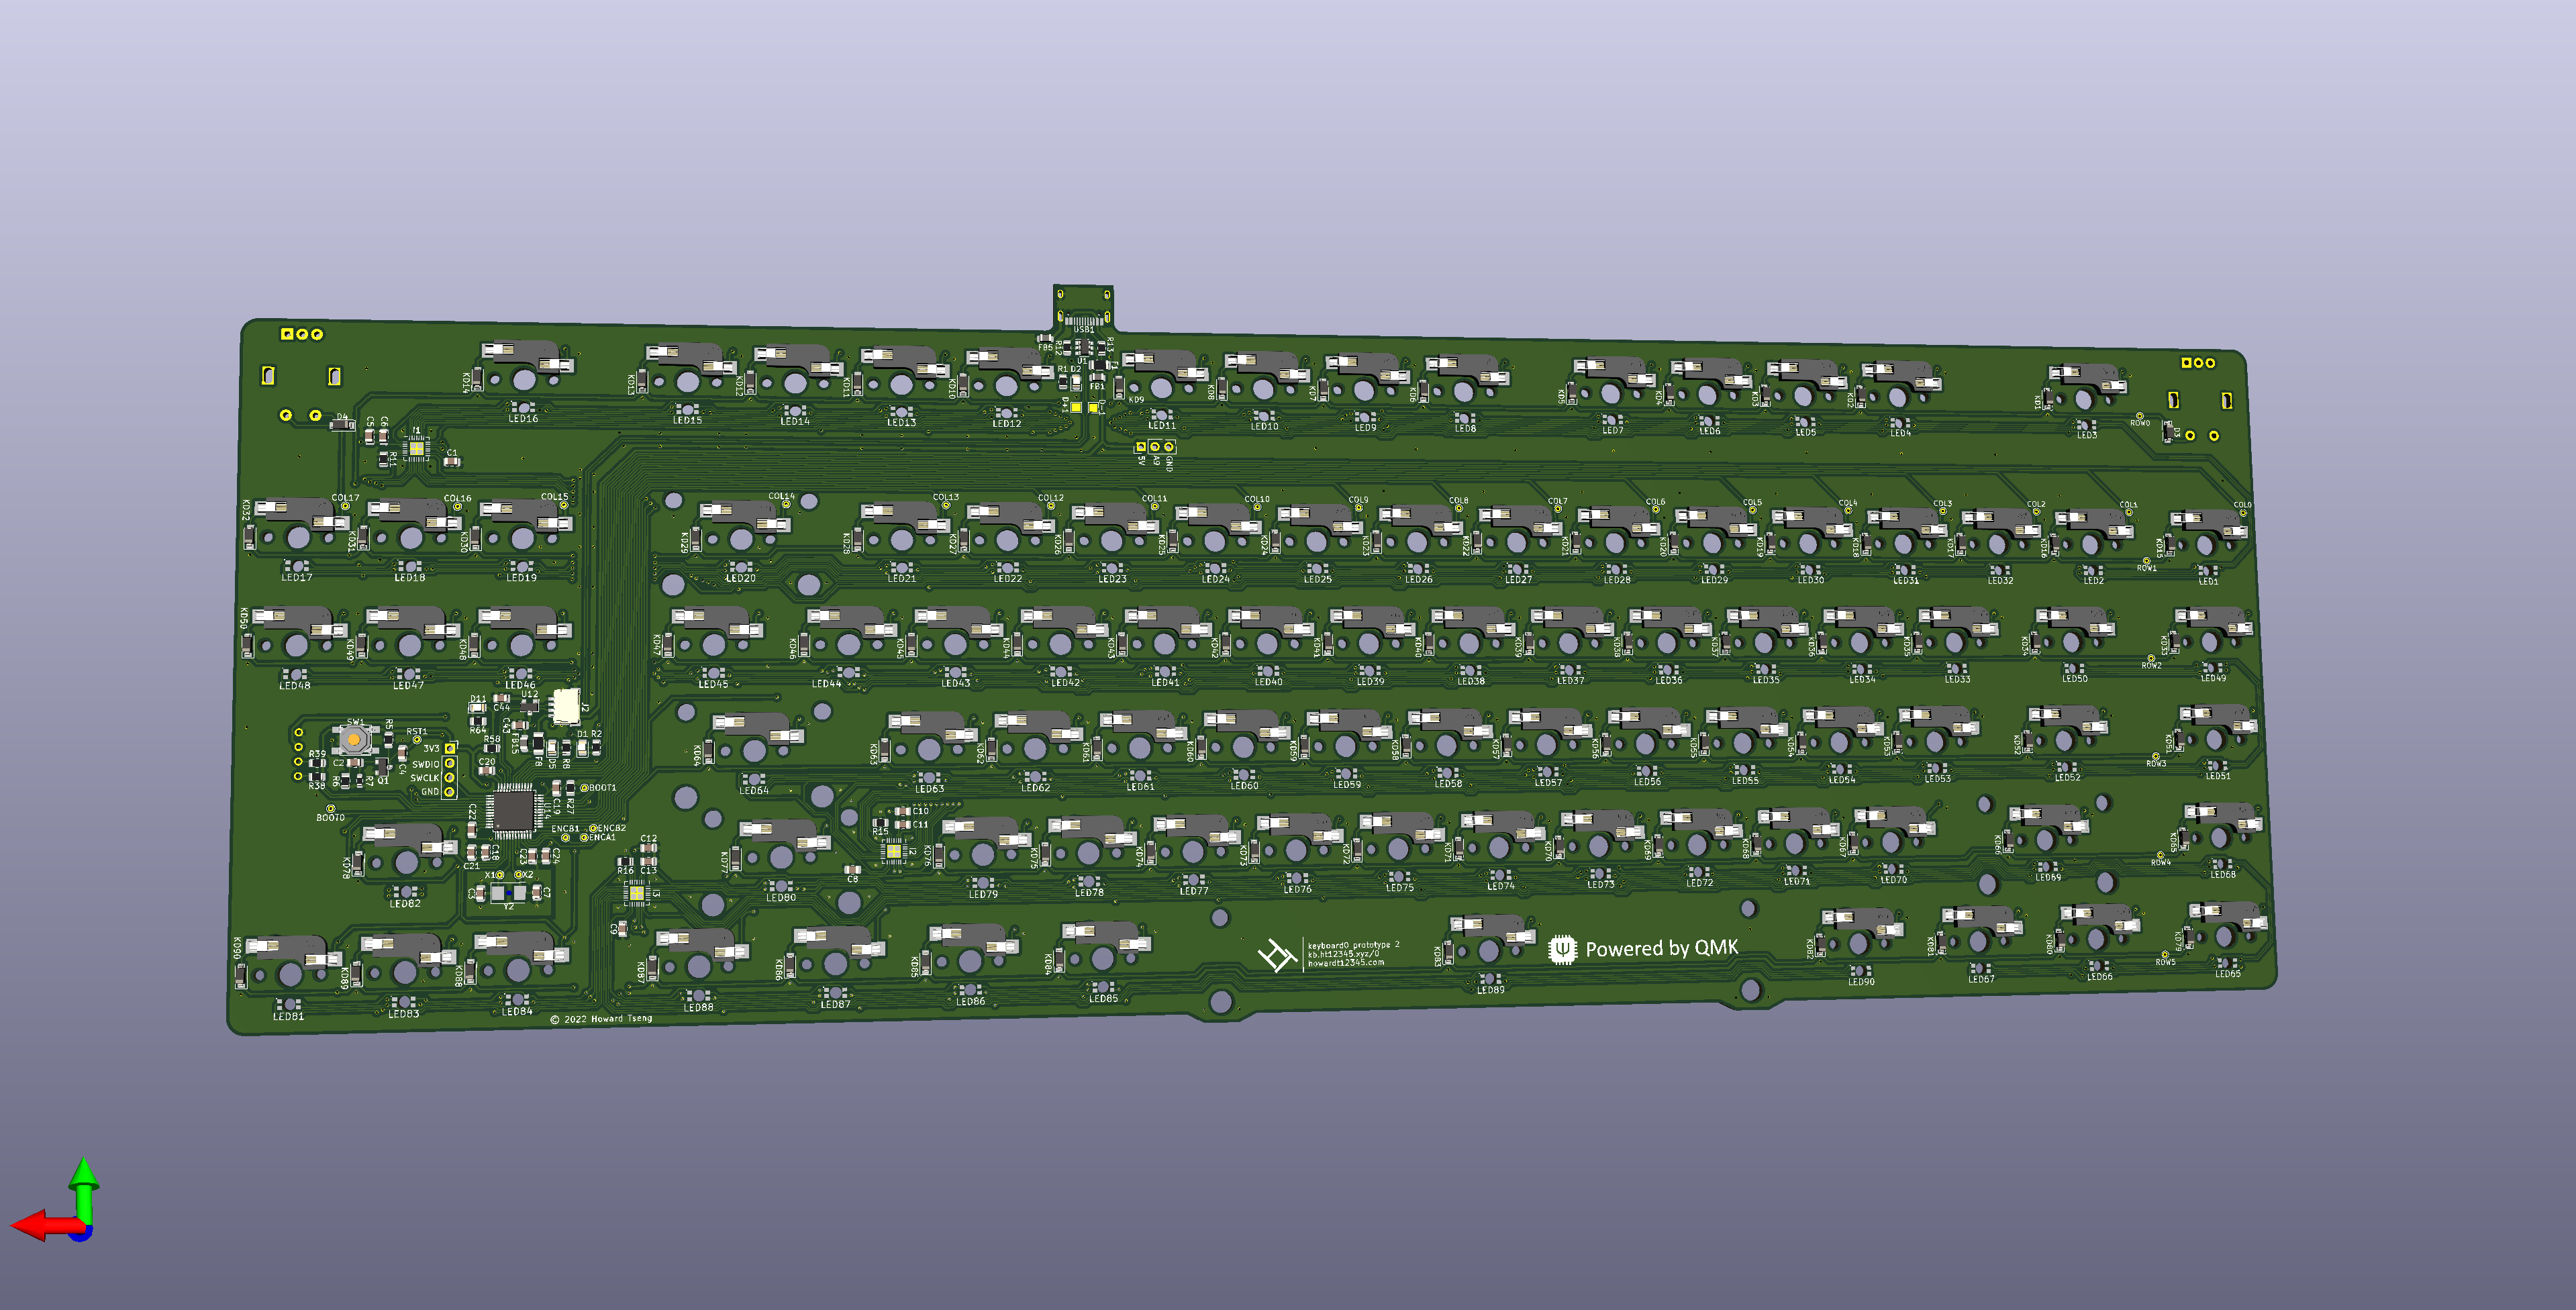The height and width of the screenshot is (1310, 2576).
Task: Click the COL17 test point label
Action: pyautogui.click(x=345, y=498)
